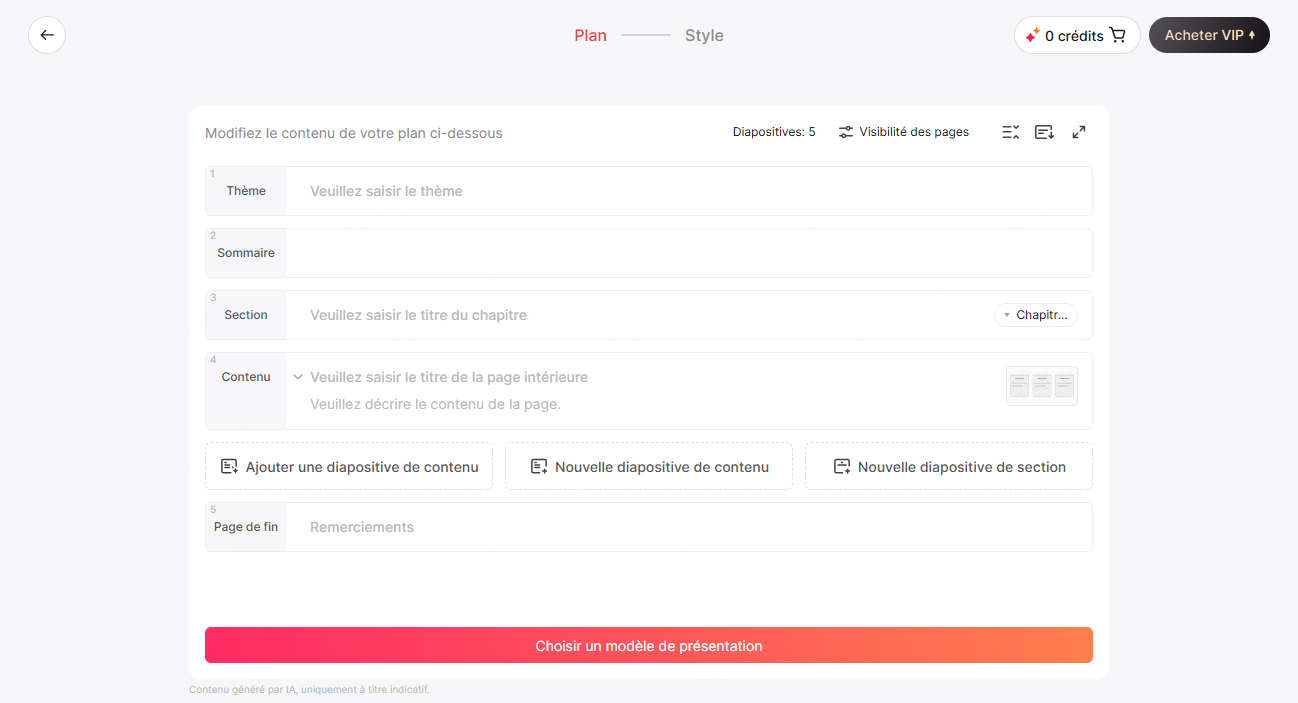Open Visibilité des pages settings
Image resolution: width=1298 pixels, height=703 pixels.
pos(904,132)
